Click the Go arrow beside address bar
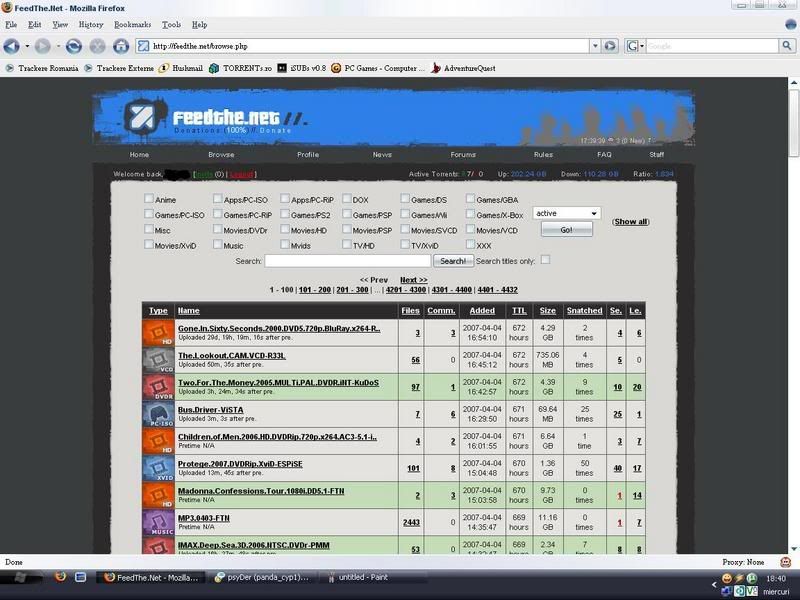Screen dimensions: 800x600 click(x=610, y=46)
